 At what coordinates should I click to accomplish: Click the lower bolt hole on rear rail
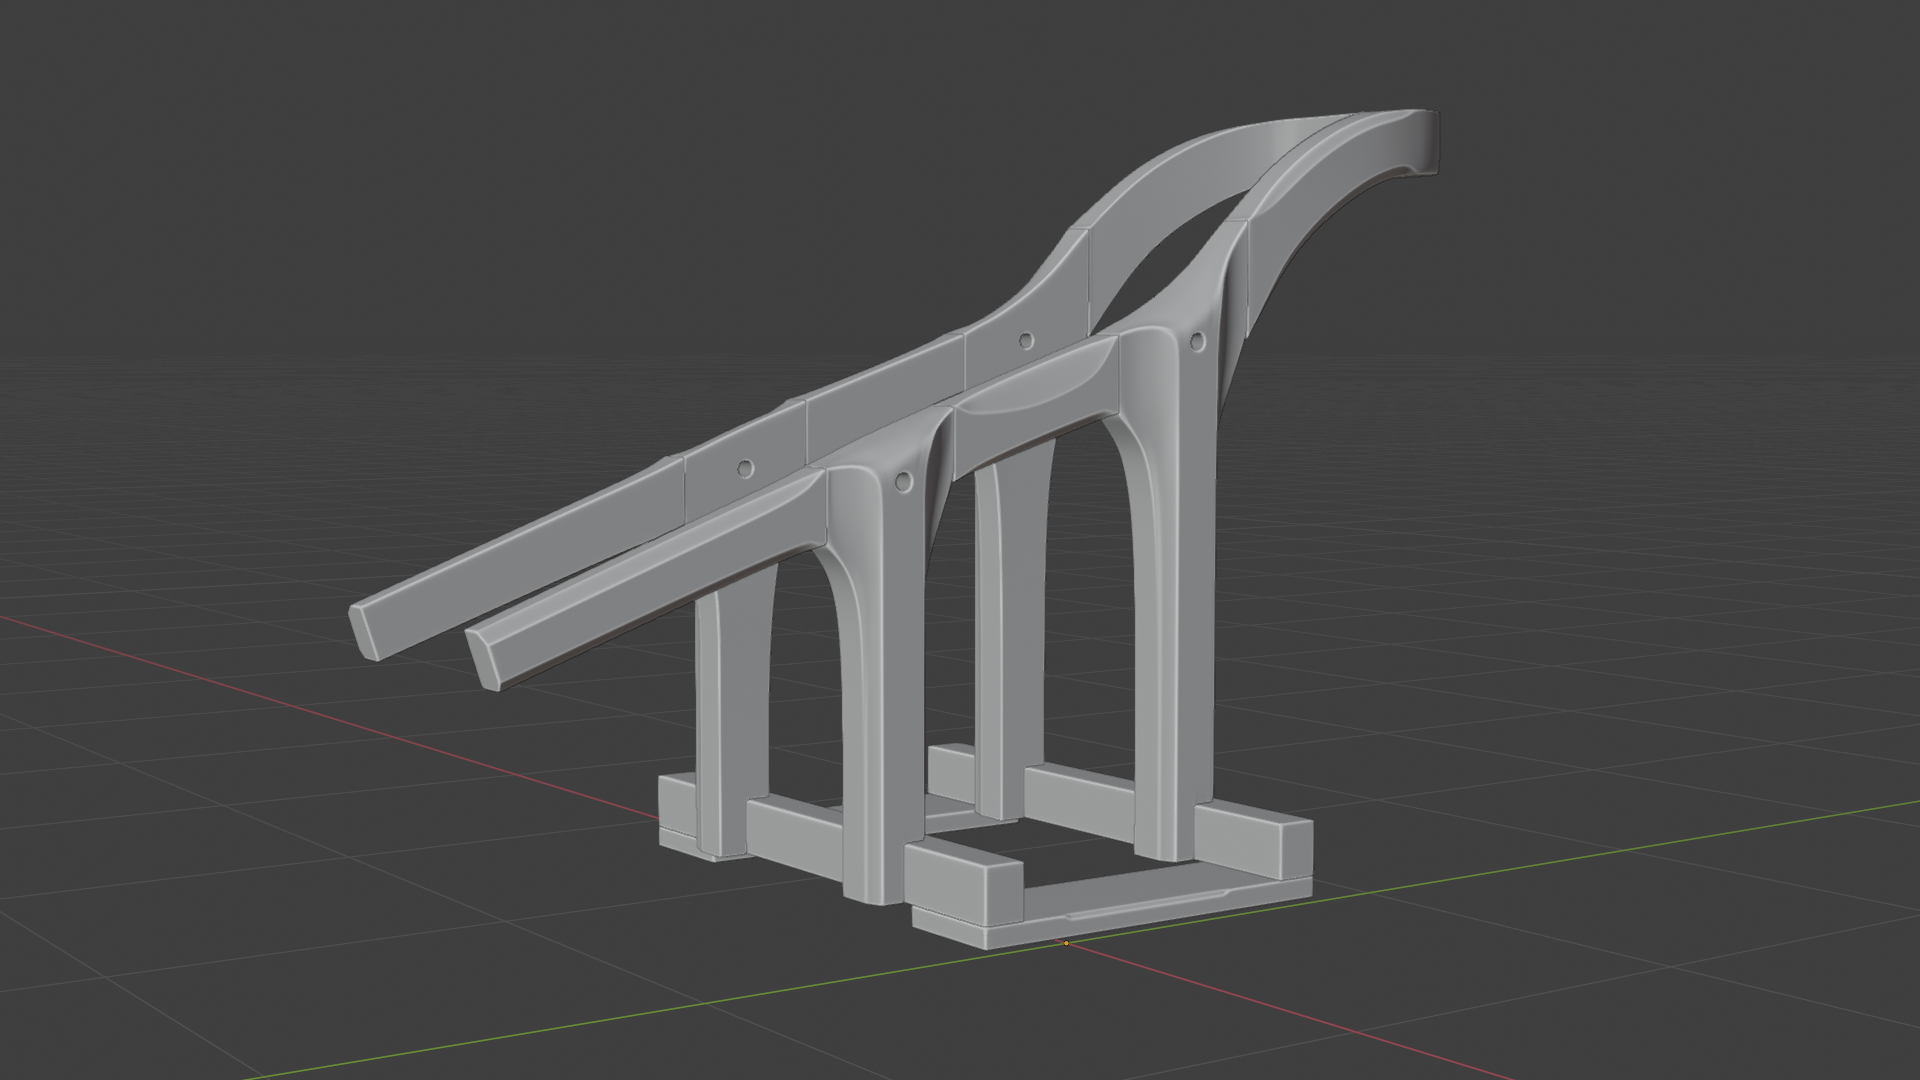coord(745,468)
